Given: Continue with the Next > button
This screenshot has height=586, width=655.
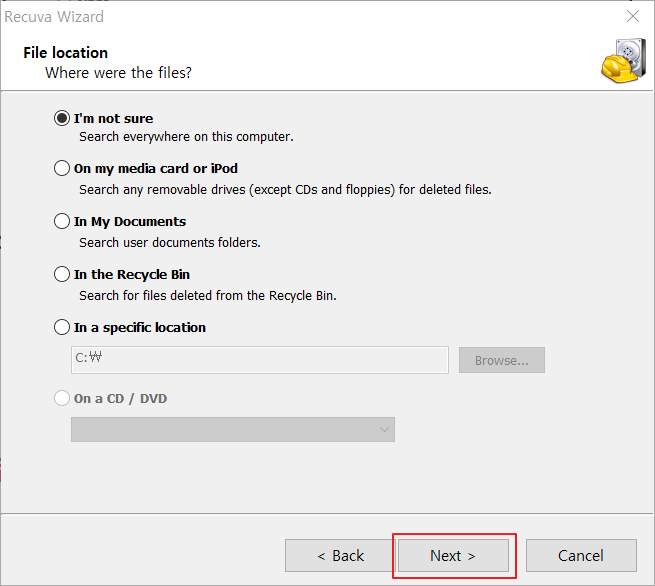Looking at the screenshot, I should [x=453, y=556].
